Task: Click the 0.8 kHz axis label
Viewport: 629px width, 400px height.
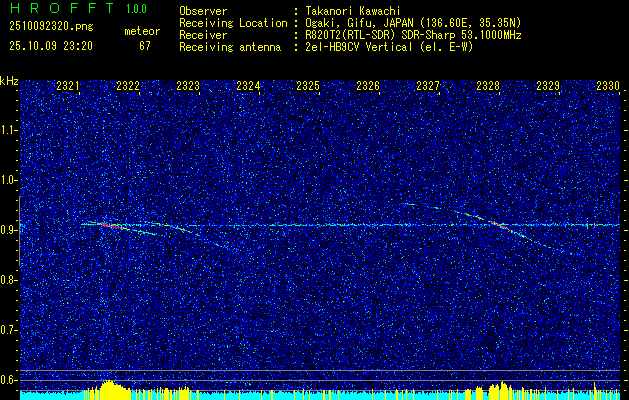Action: [x=9, y=280]
